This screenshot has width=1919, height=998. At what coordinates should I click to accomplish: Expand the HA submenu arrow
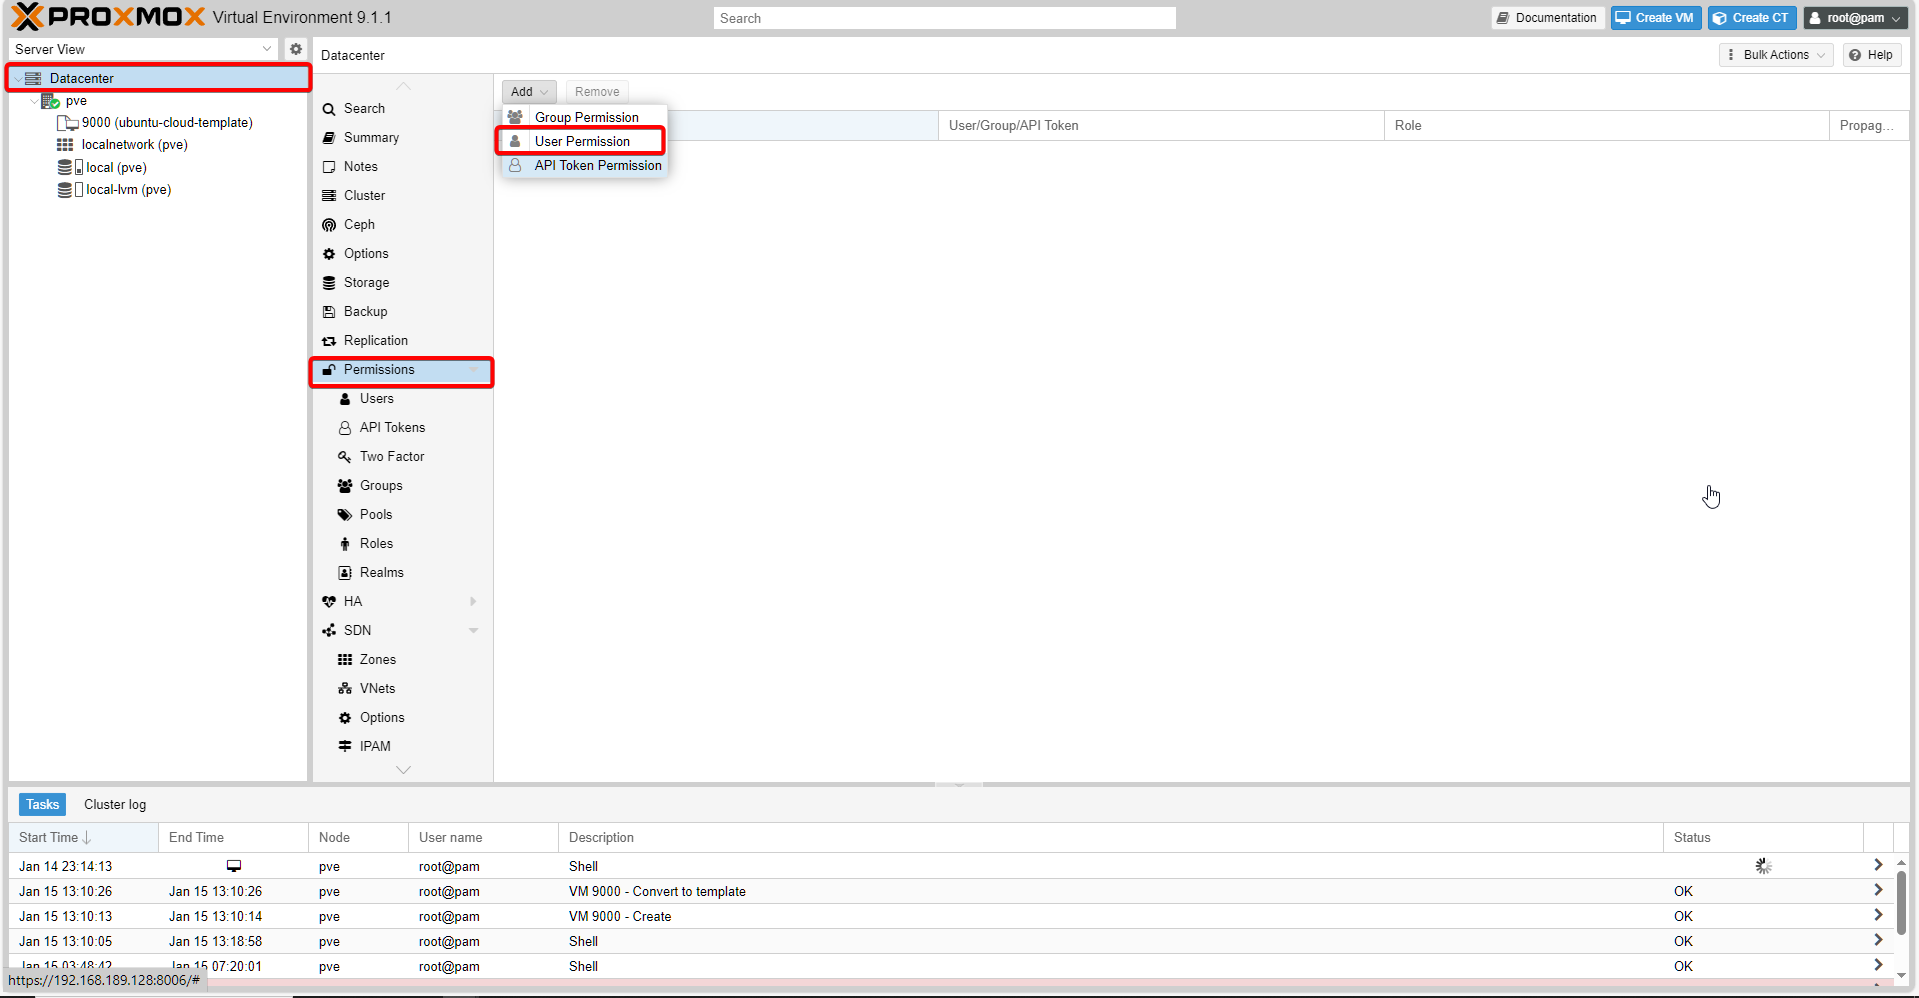[x=473, y=602]
